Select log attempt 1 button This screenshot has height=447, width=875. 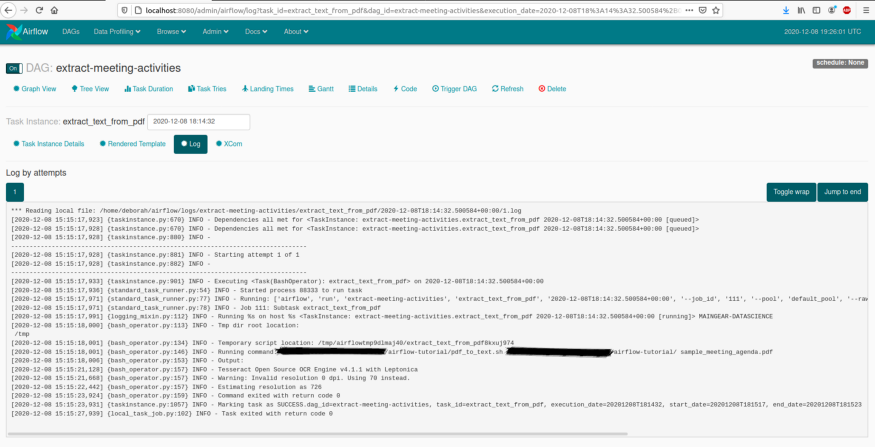[x=15, y=192]
